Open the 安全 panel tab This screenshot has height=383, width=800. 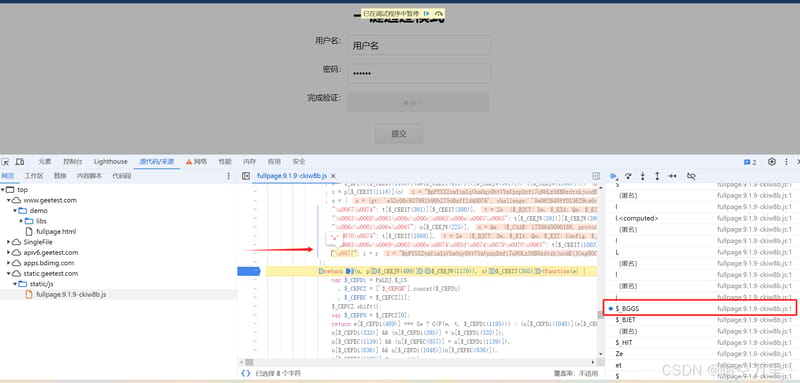[299, 162]
